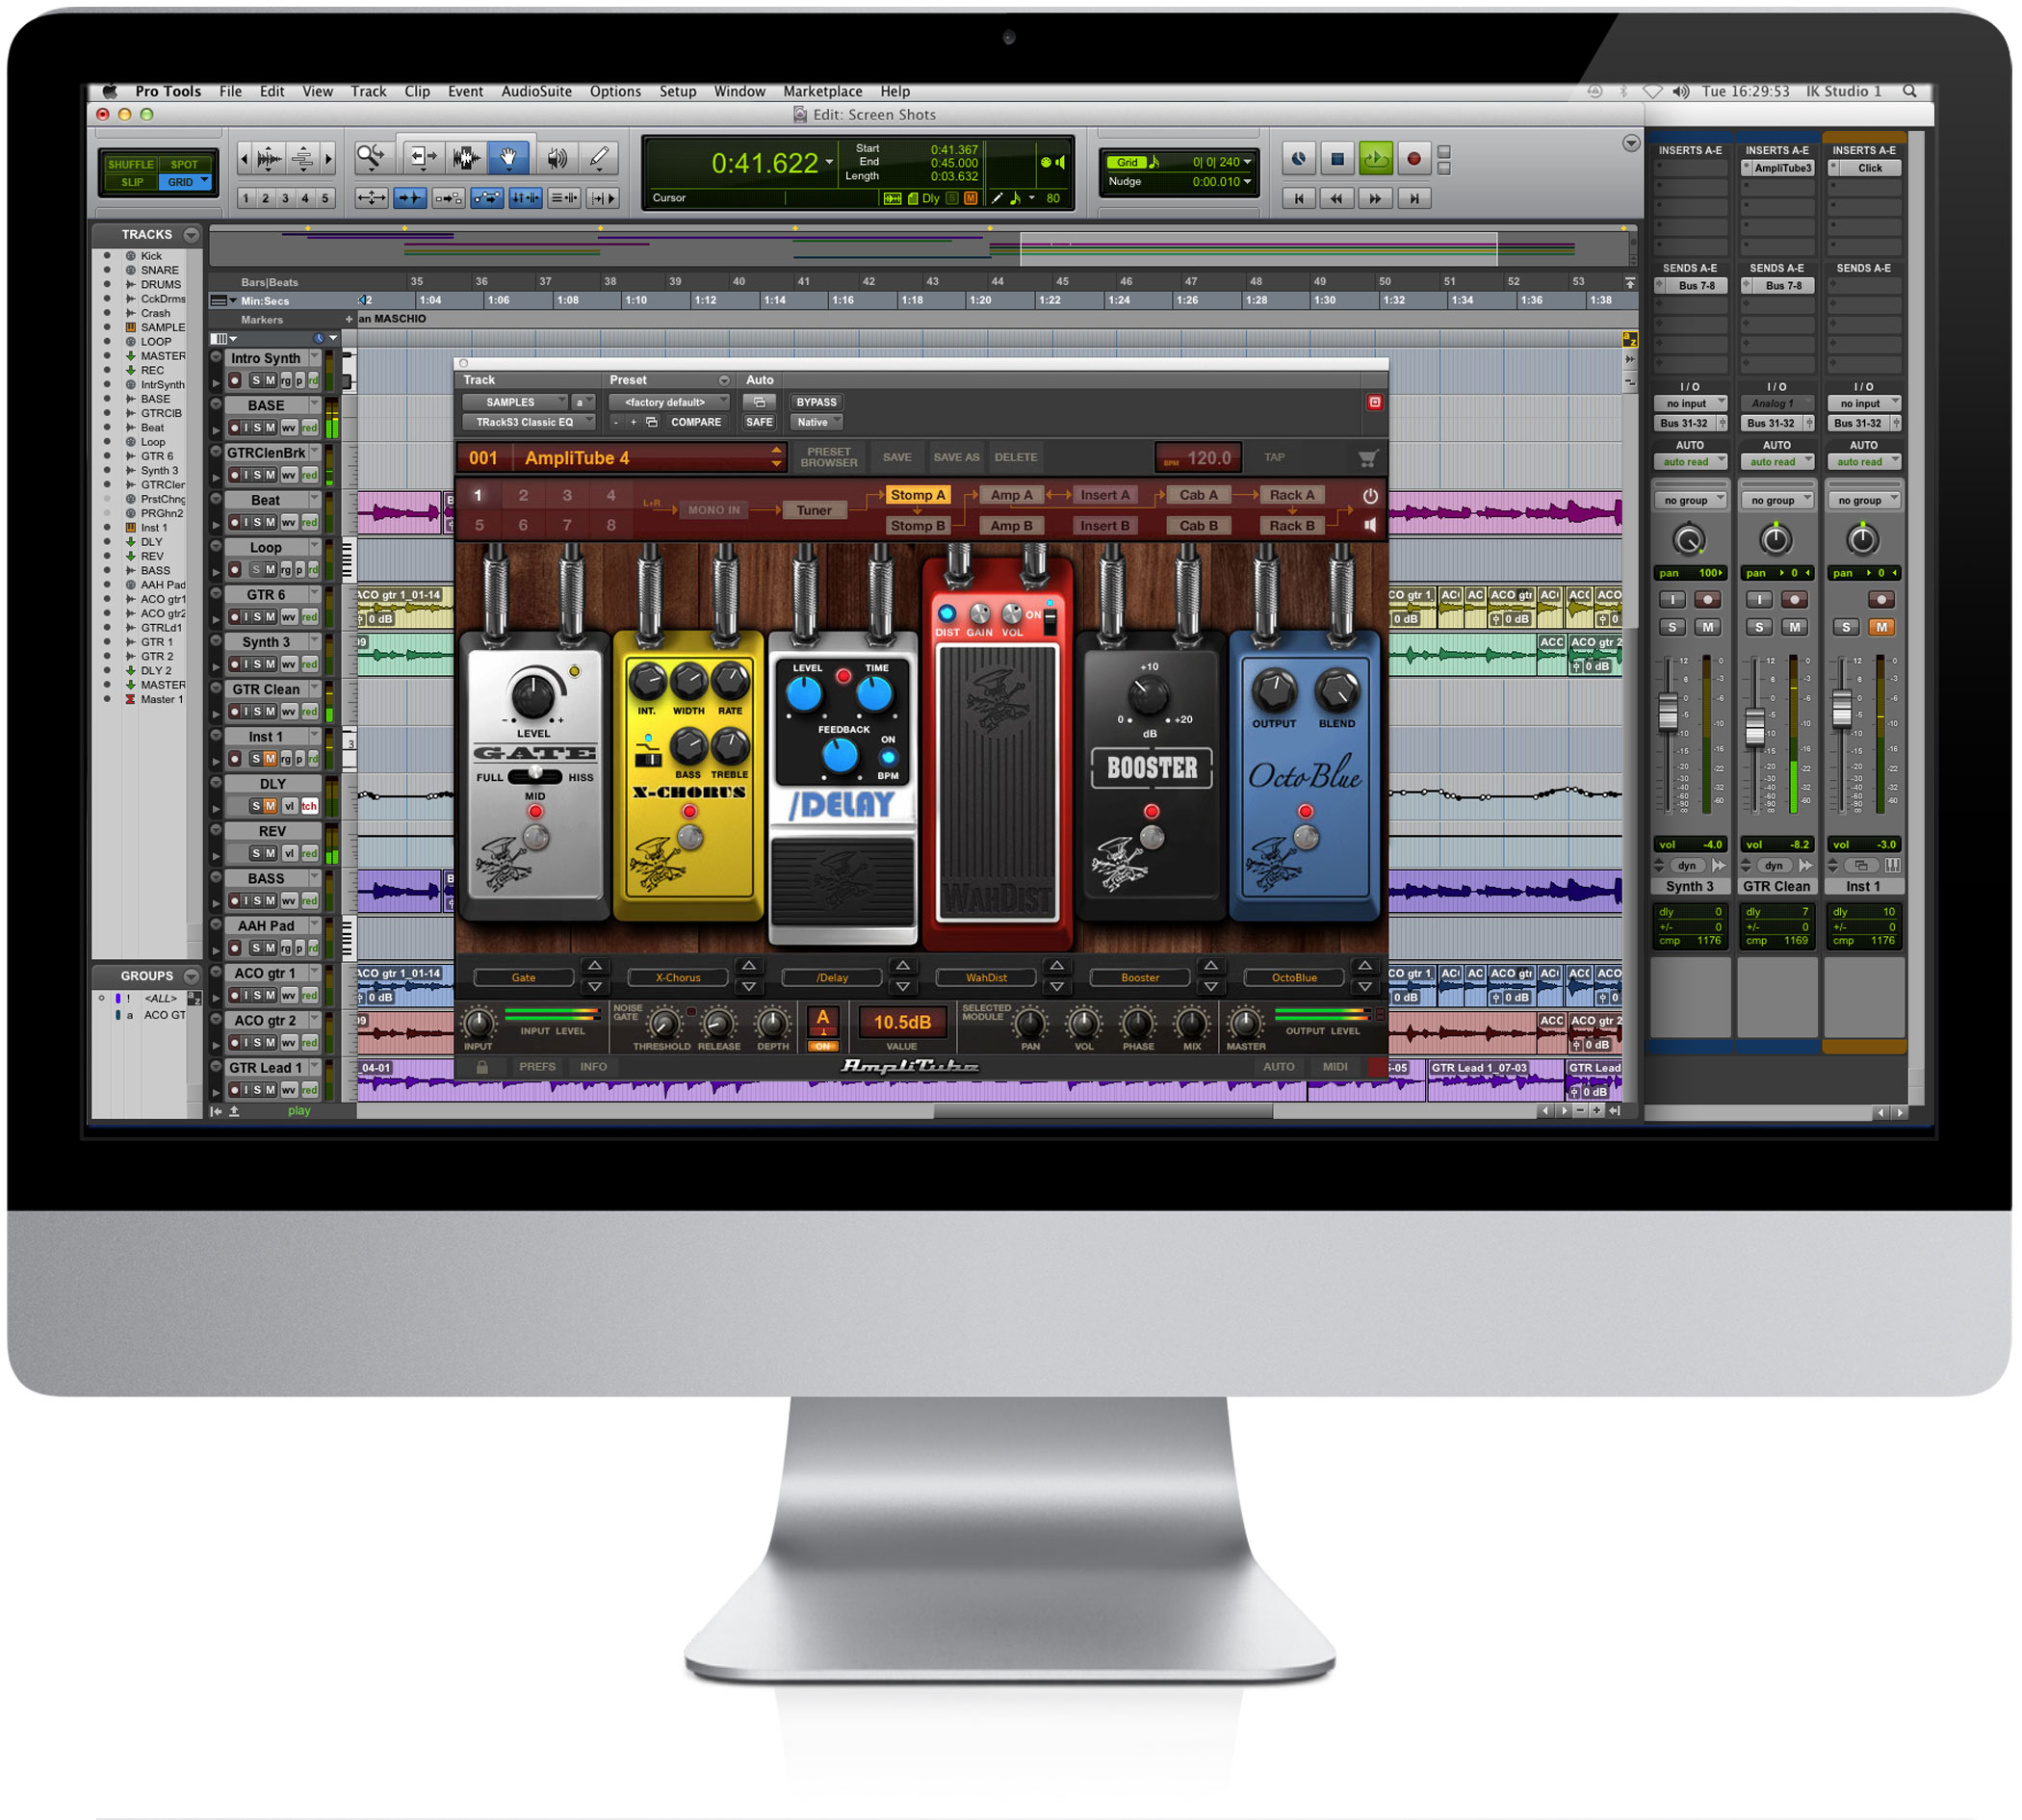2022x1820 pixels.
Task: Enable SPOT edit mode
Action: (185, 164)
